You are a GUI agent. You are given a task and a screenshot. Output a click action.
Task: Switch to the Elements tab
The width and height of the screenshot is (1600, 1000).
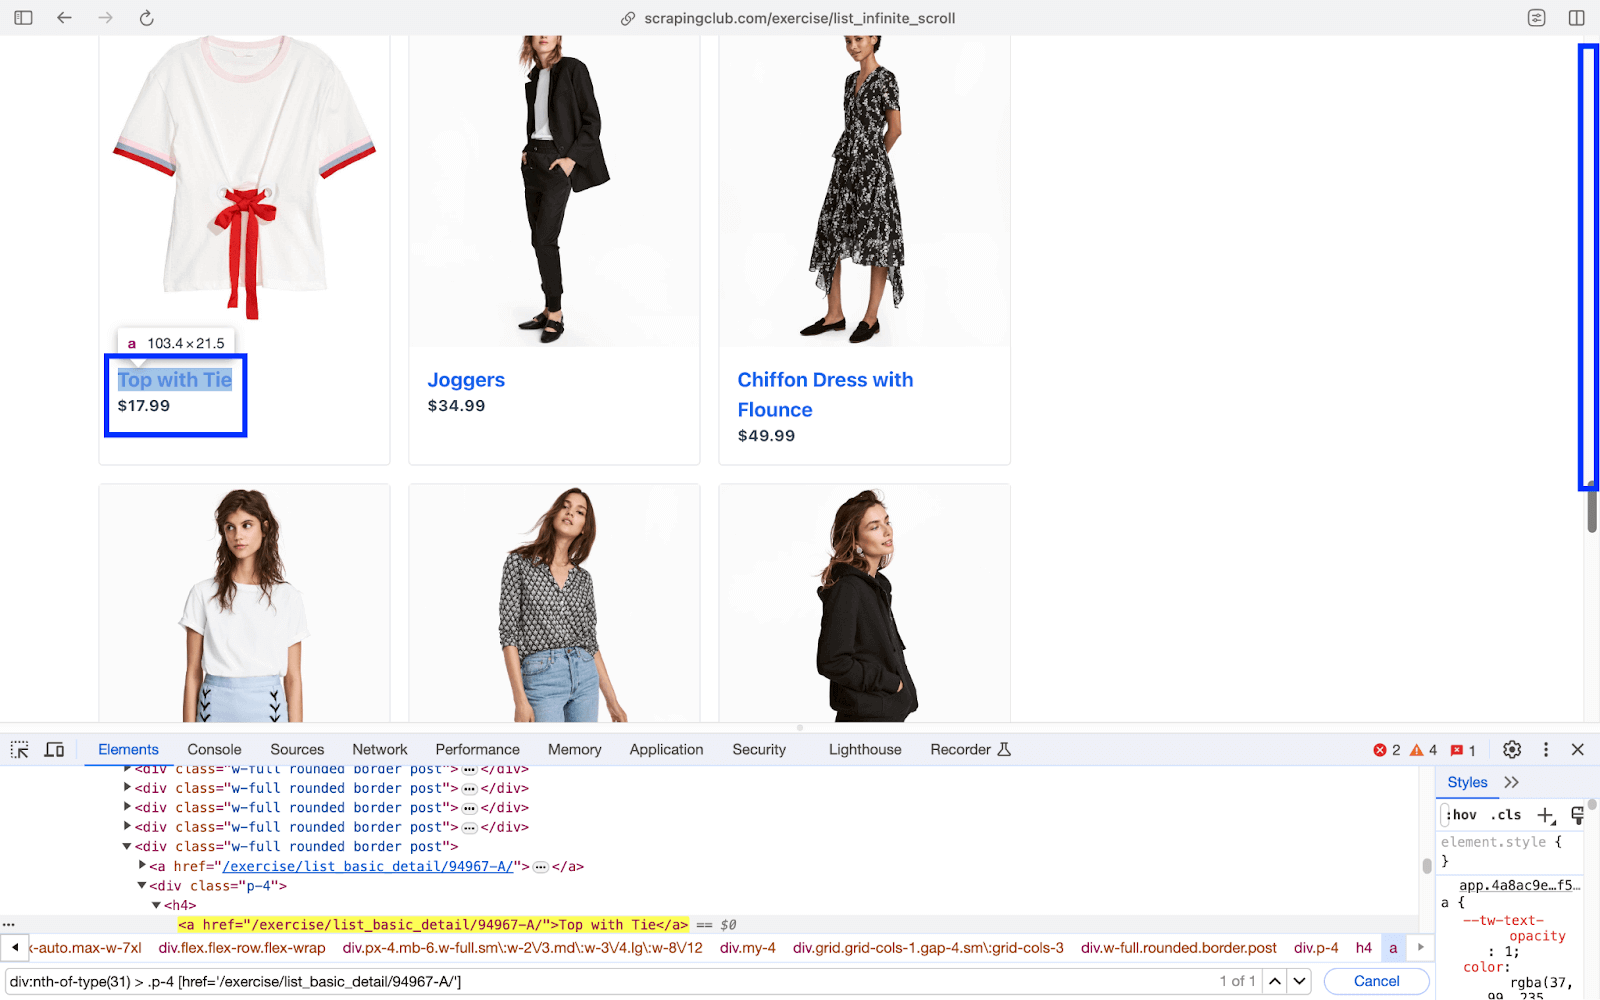[128, 749]
